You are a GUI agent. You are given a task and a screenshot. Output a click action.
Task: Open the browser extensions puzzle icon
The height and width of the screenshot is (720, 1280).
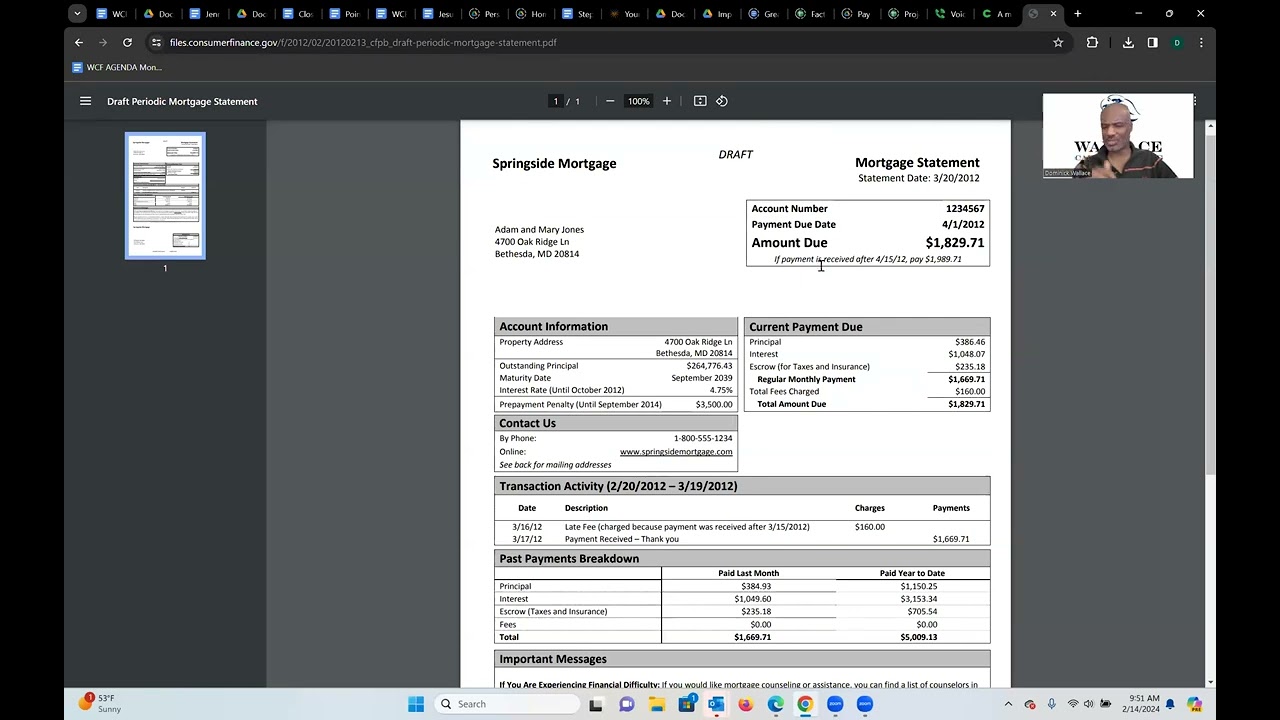click(1092, 43)
